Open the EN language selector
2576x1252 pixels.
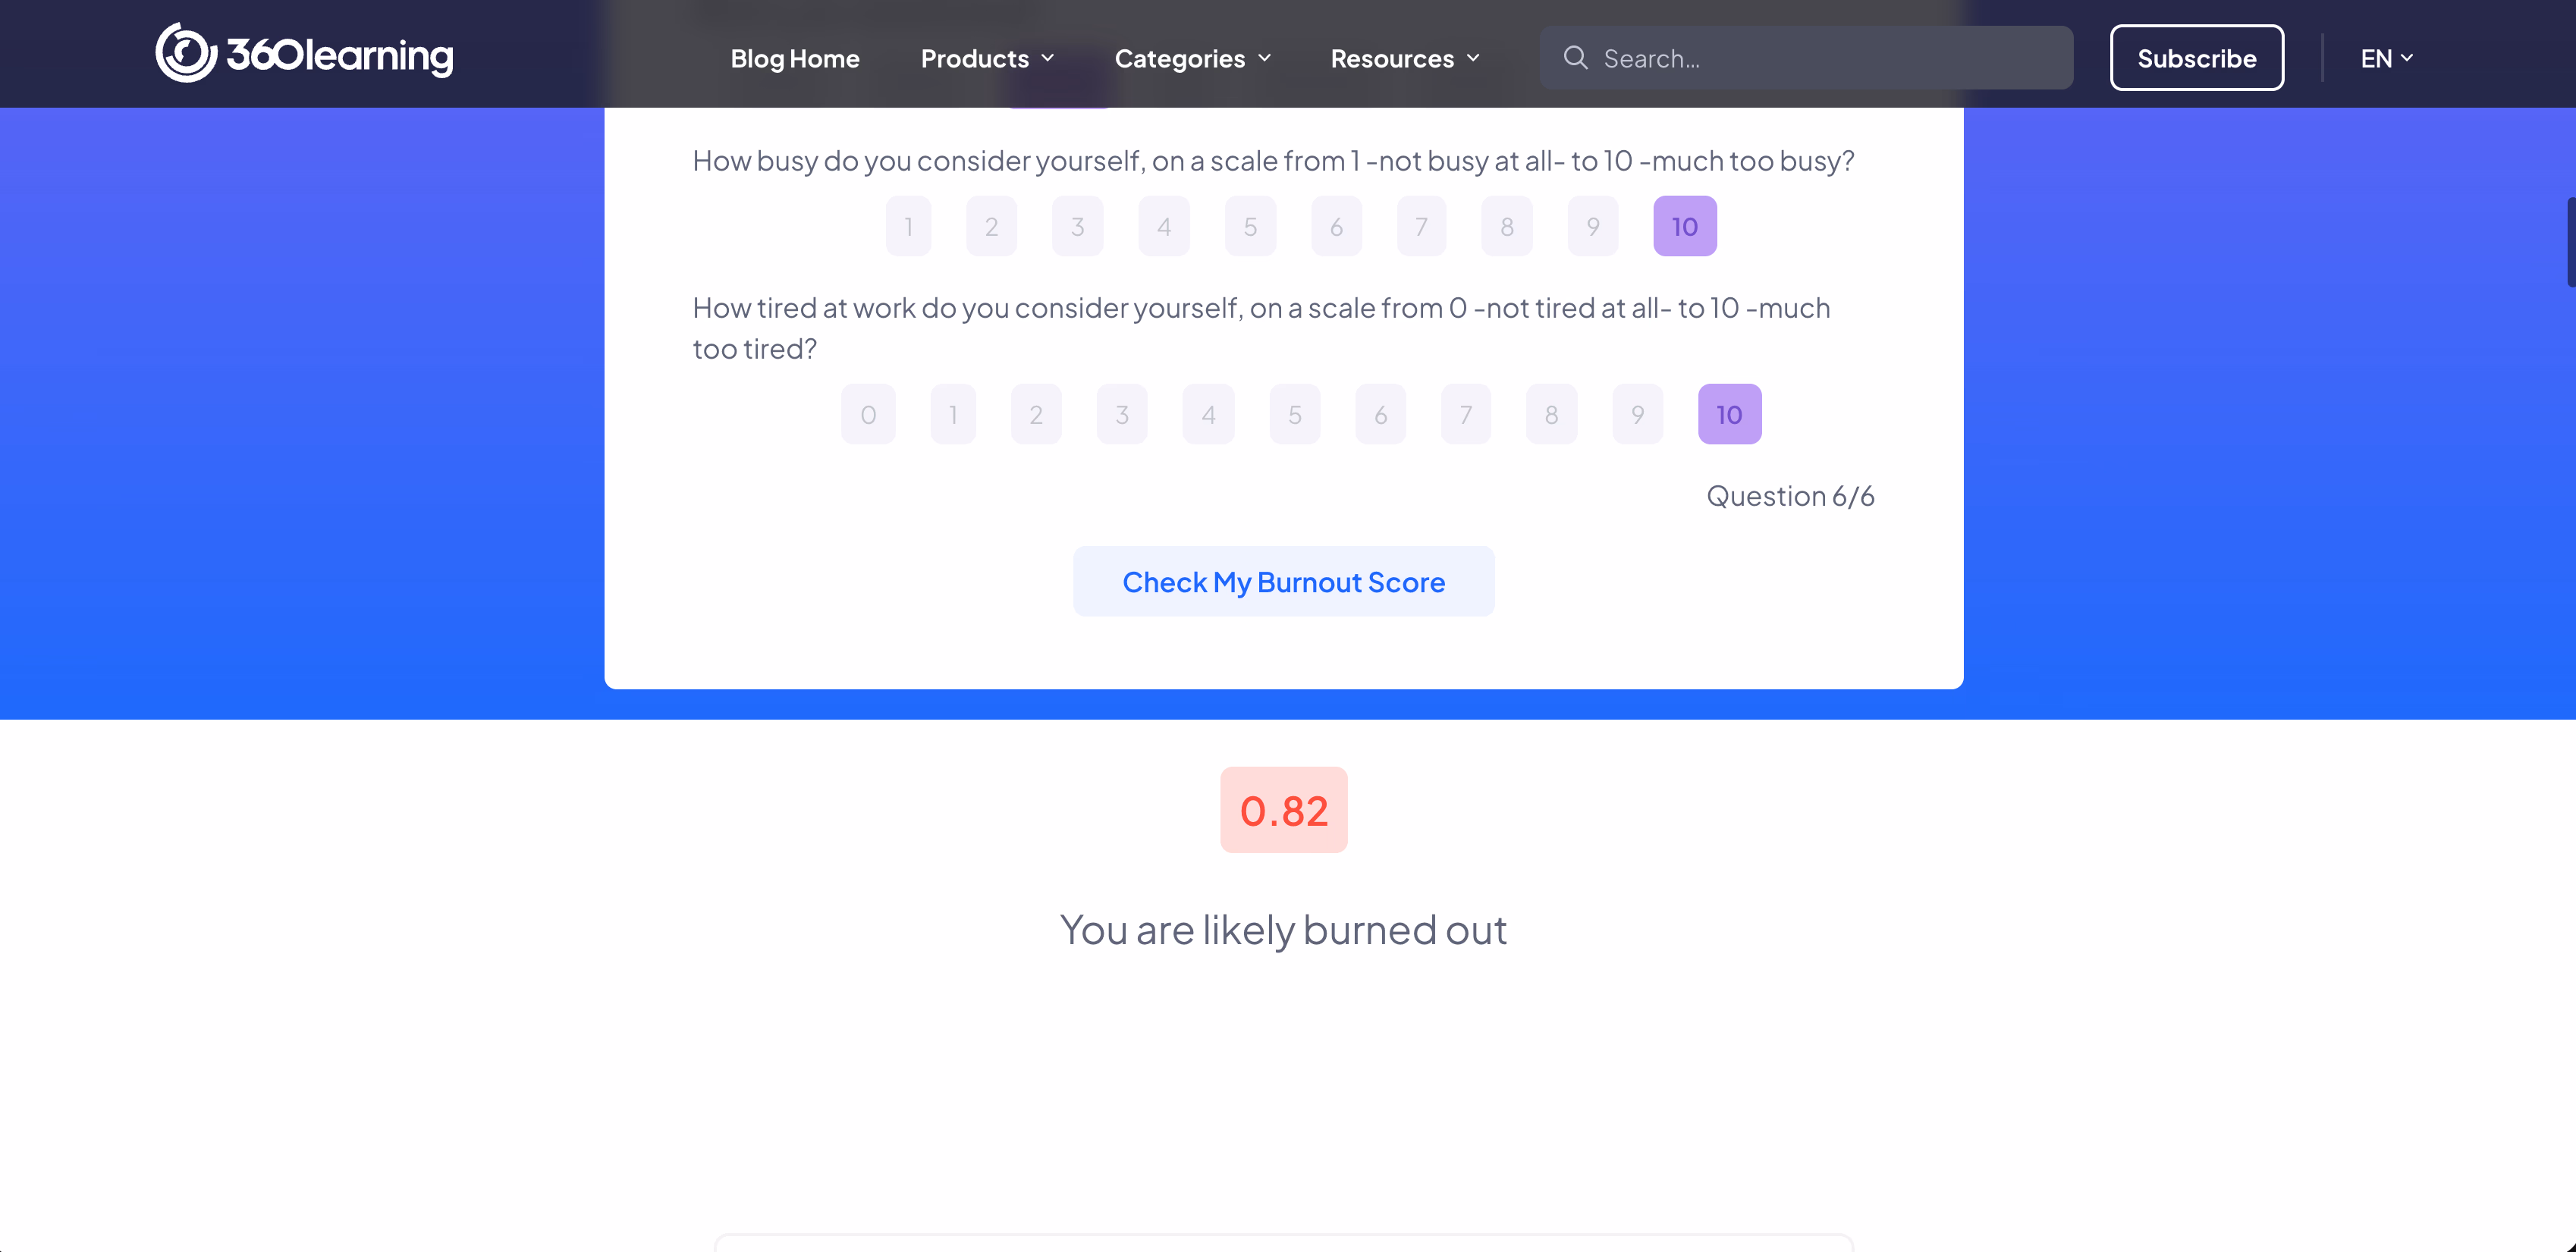(2386, 59)
